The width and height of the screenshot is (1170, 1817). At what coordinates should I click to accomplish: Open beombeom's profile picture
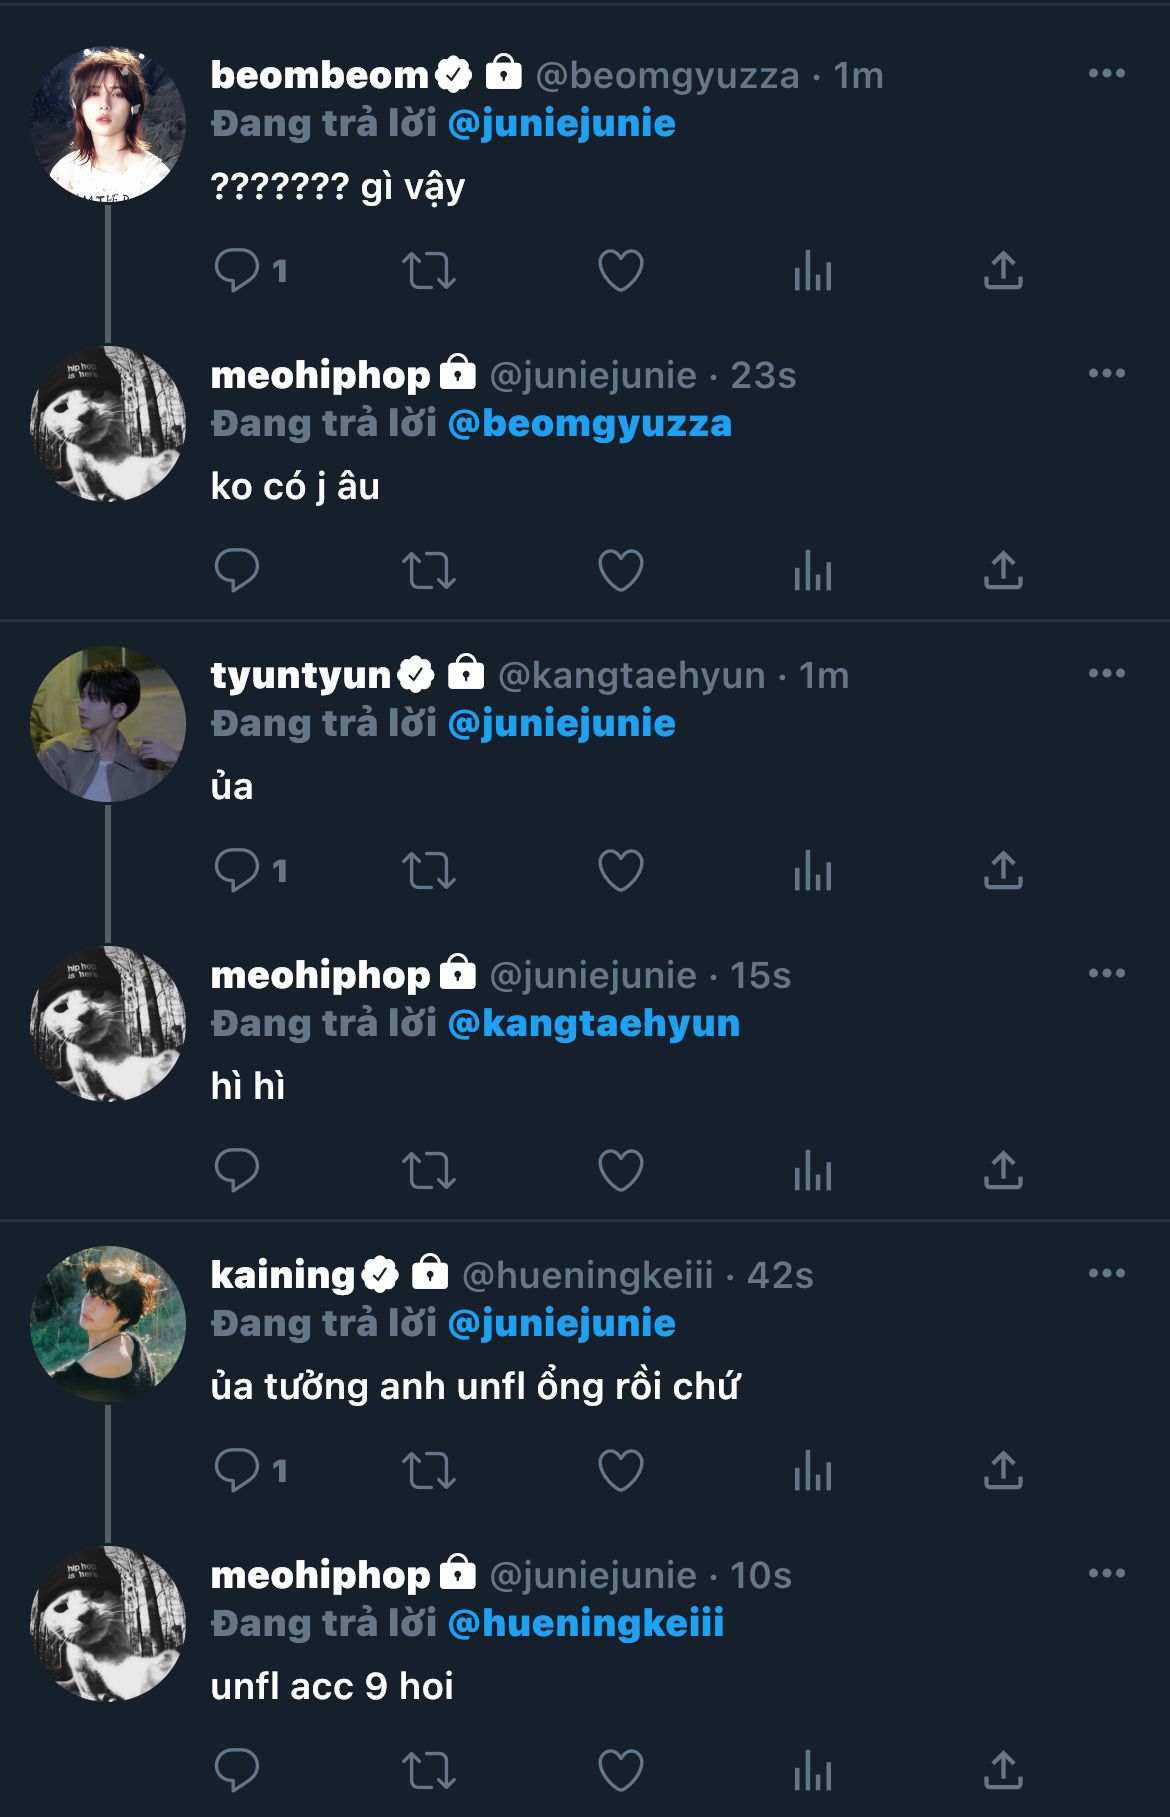click(108, 123)
